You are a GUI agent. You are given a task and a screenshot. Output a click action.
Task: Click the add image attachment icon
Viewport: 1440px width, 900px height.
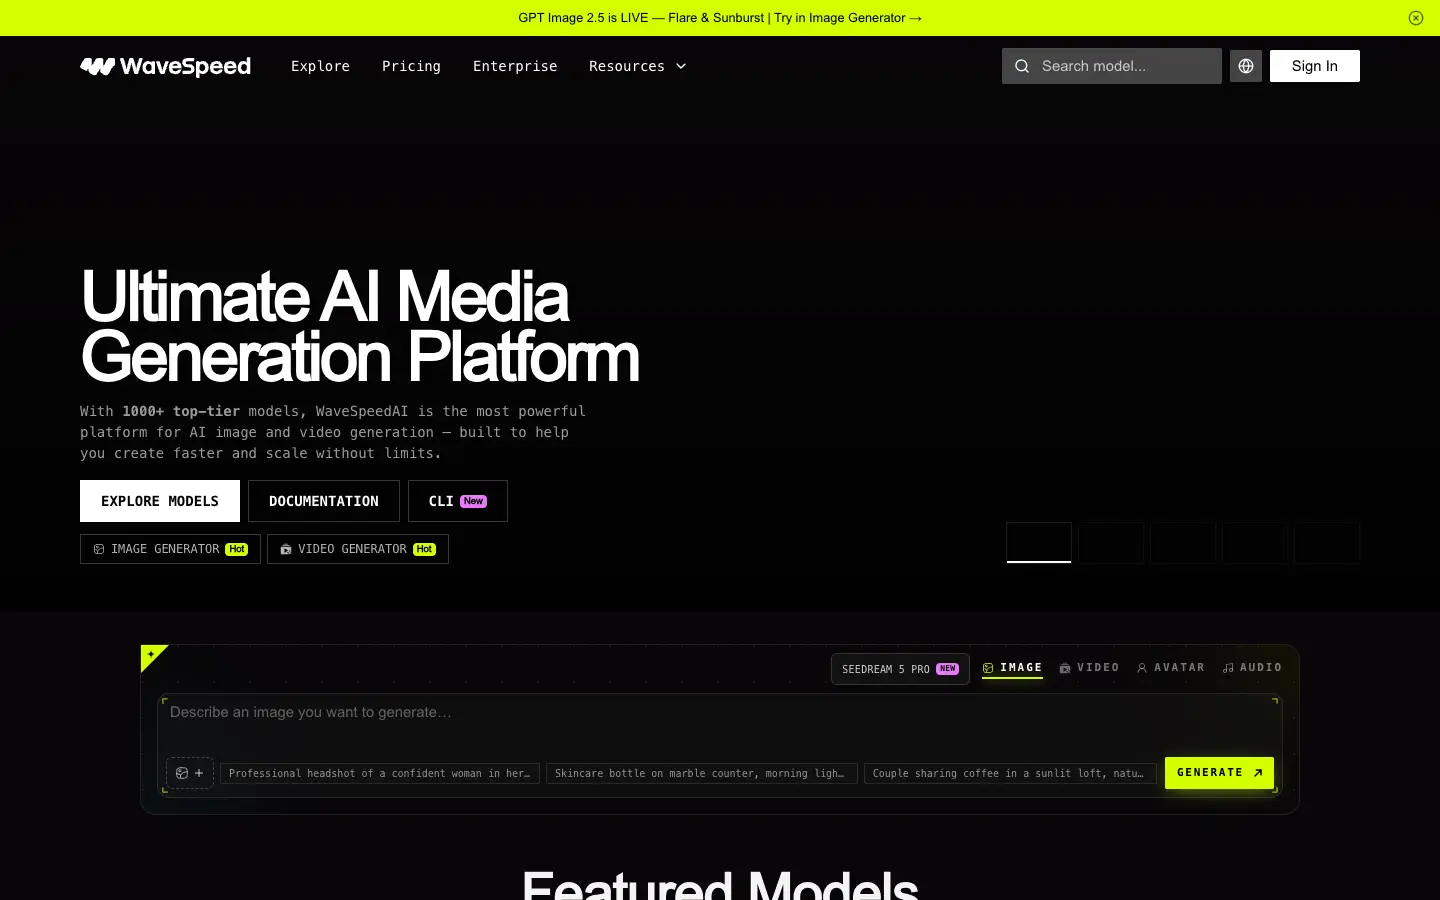[x=190, y=773]
